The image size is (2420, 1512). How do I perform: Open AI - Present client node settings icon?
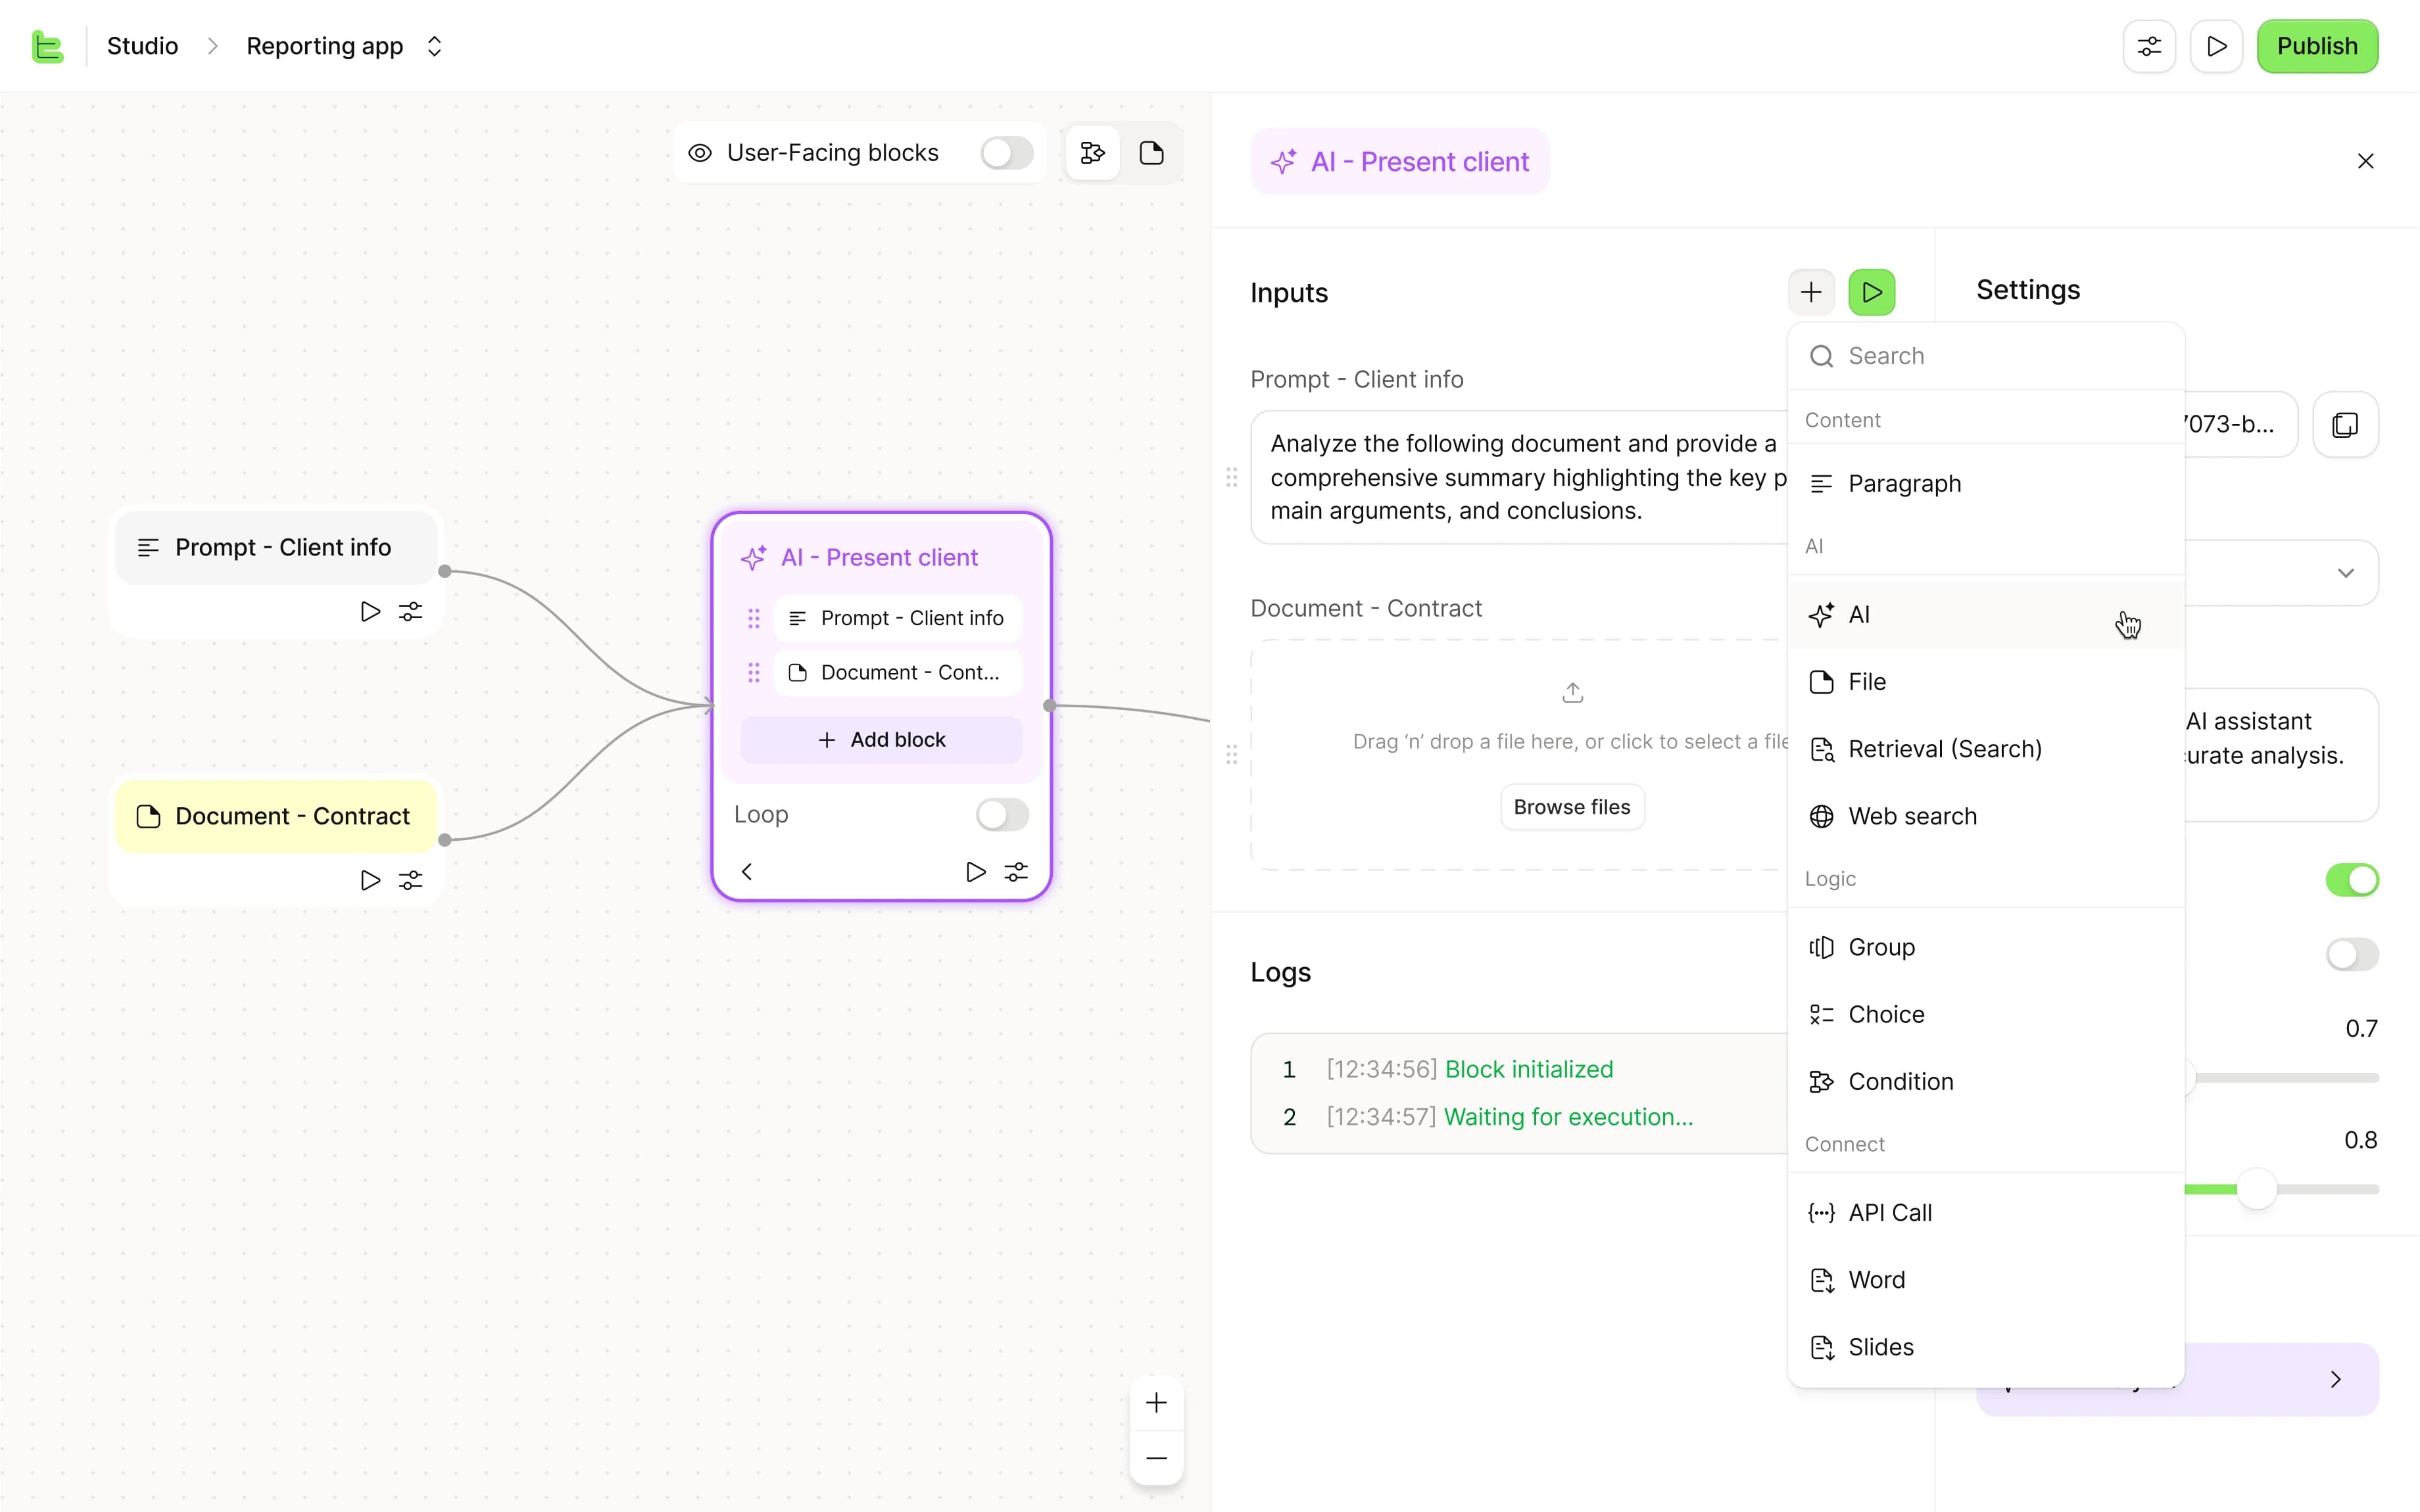[x=1016, y=871]
